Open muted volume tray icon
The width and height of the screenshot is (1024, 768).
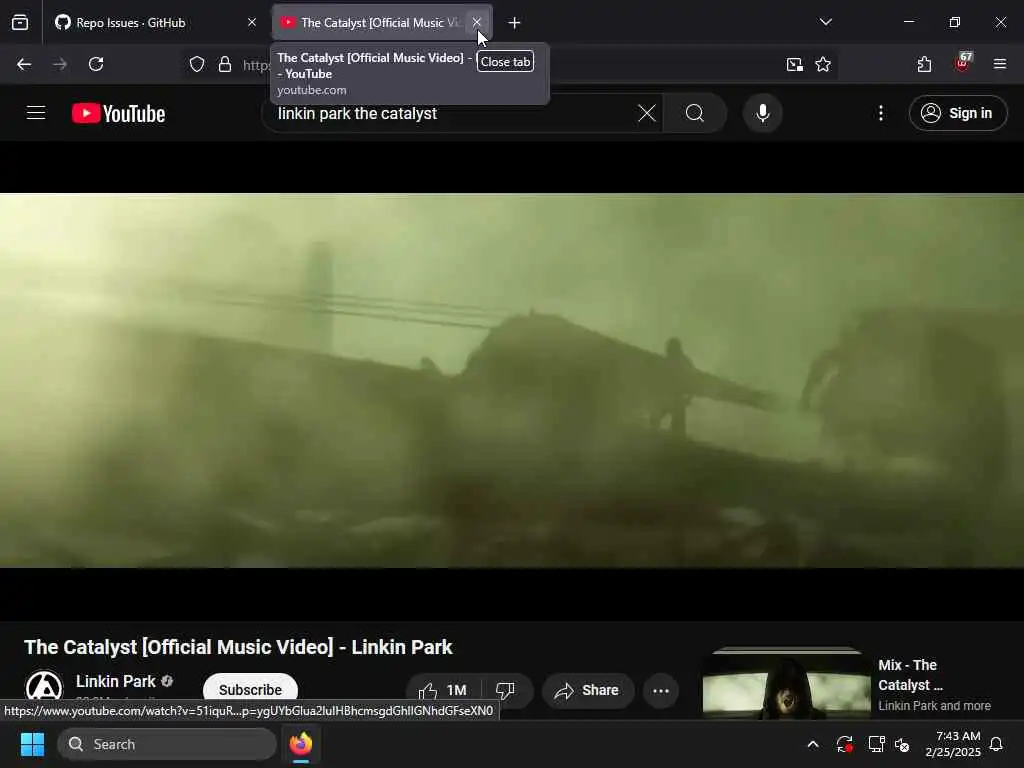[x=902, y=744]
